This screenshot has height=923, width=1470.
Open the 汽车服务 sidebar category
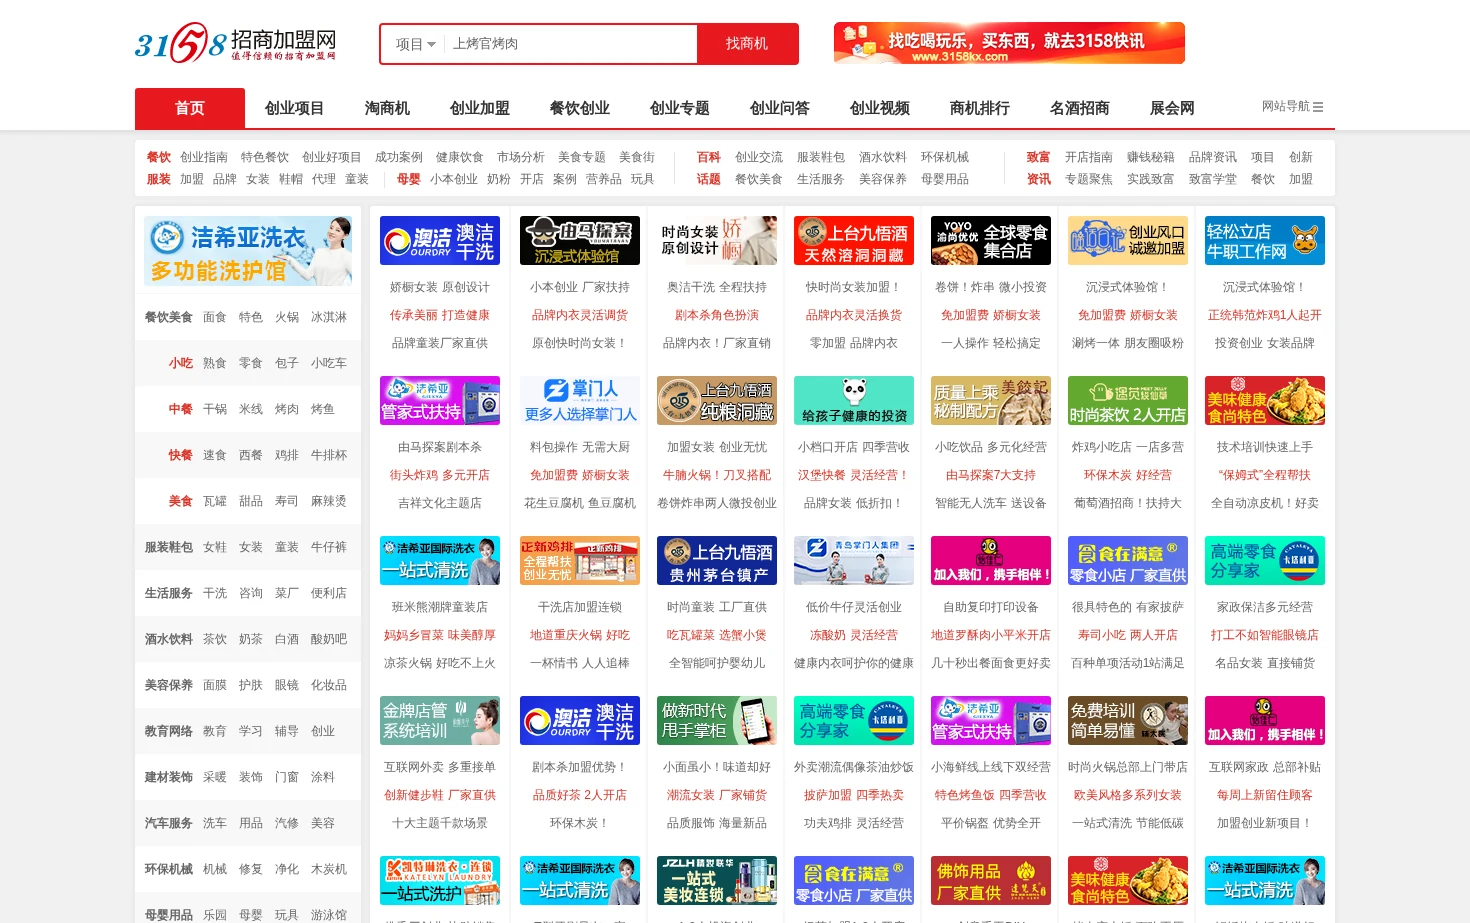(169, 823)
